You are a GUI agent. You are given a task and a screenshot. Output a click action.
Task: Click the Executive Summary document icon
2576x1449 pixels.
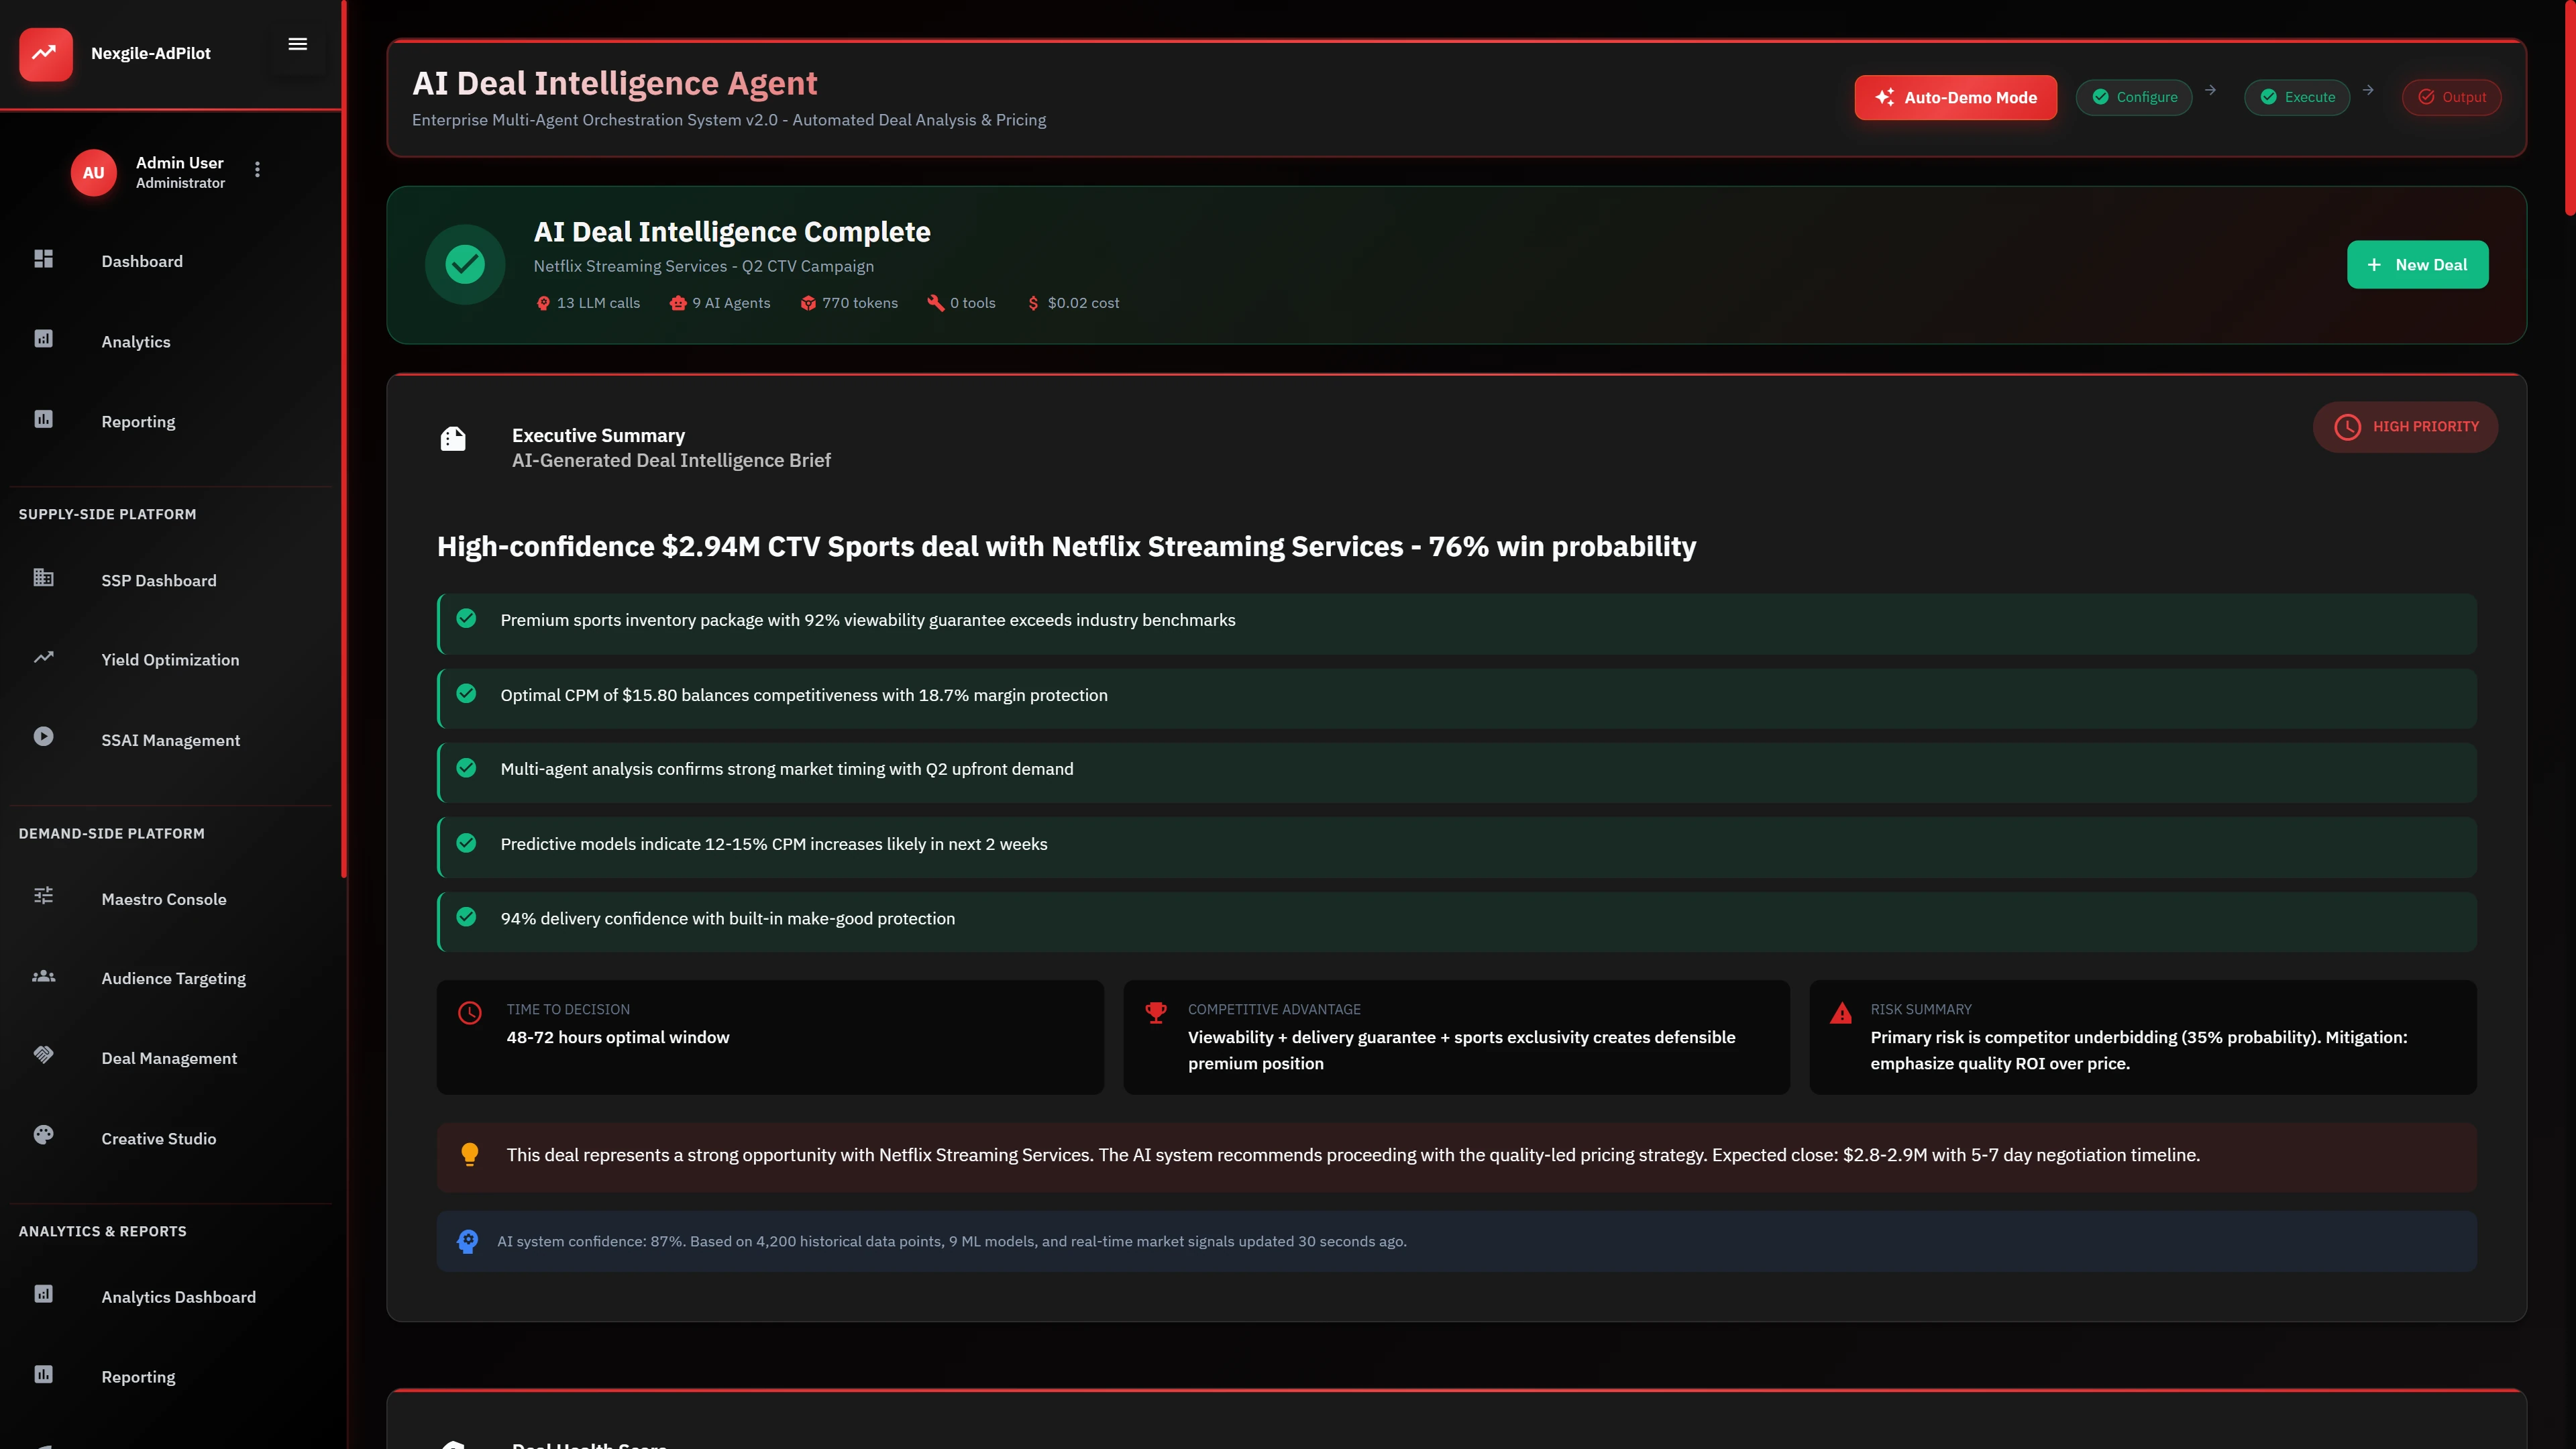(453, 439)
